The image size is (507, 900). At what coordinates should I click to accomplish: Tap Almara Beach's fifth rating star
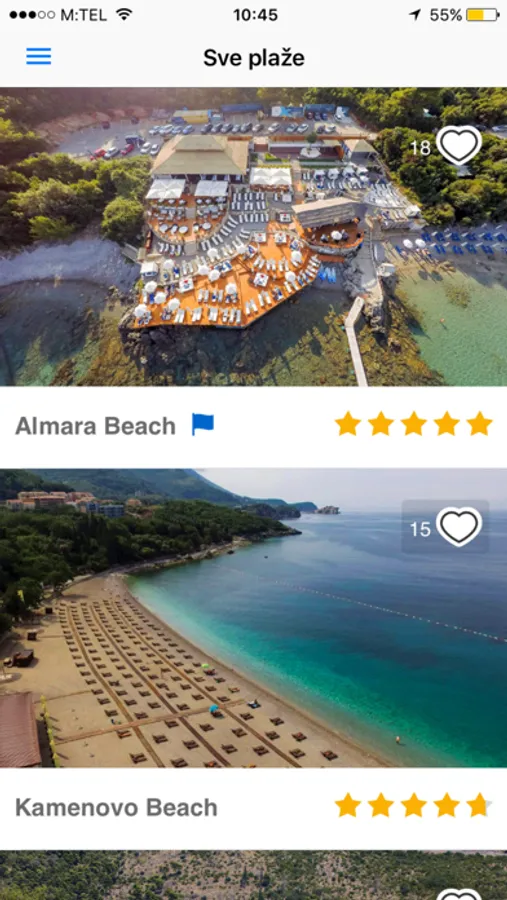[479, 424]
